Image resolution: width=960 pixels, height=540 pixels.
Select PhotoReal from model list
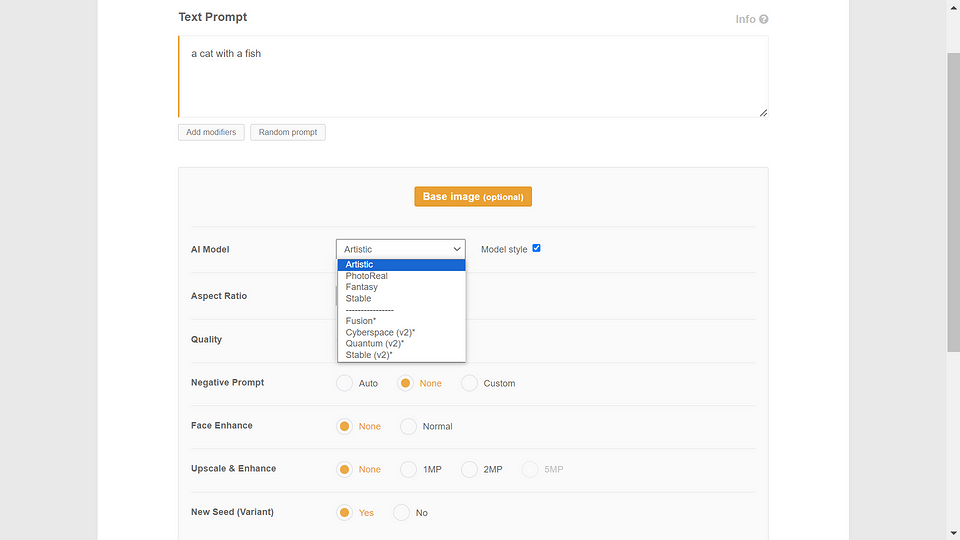tap(367, 276)
